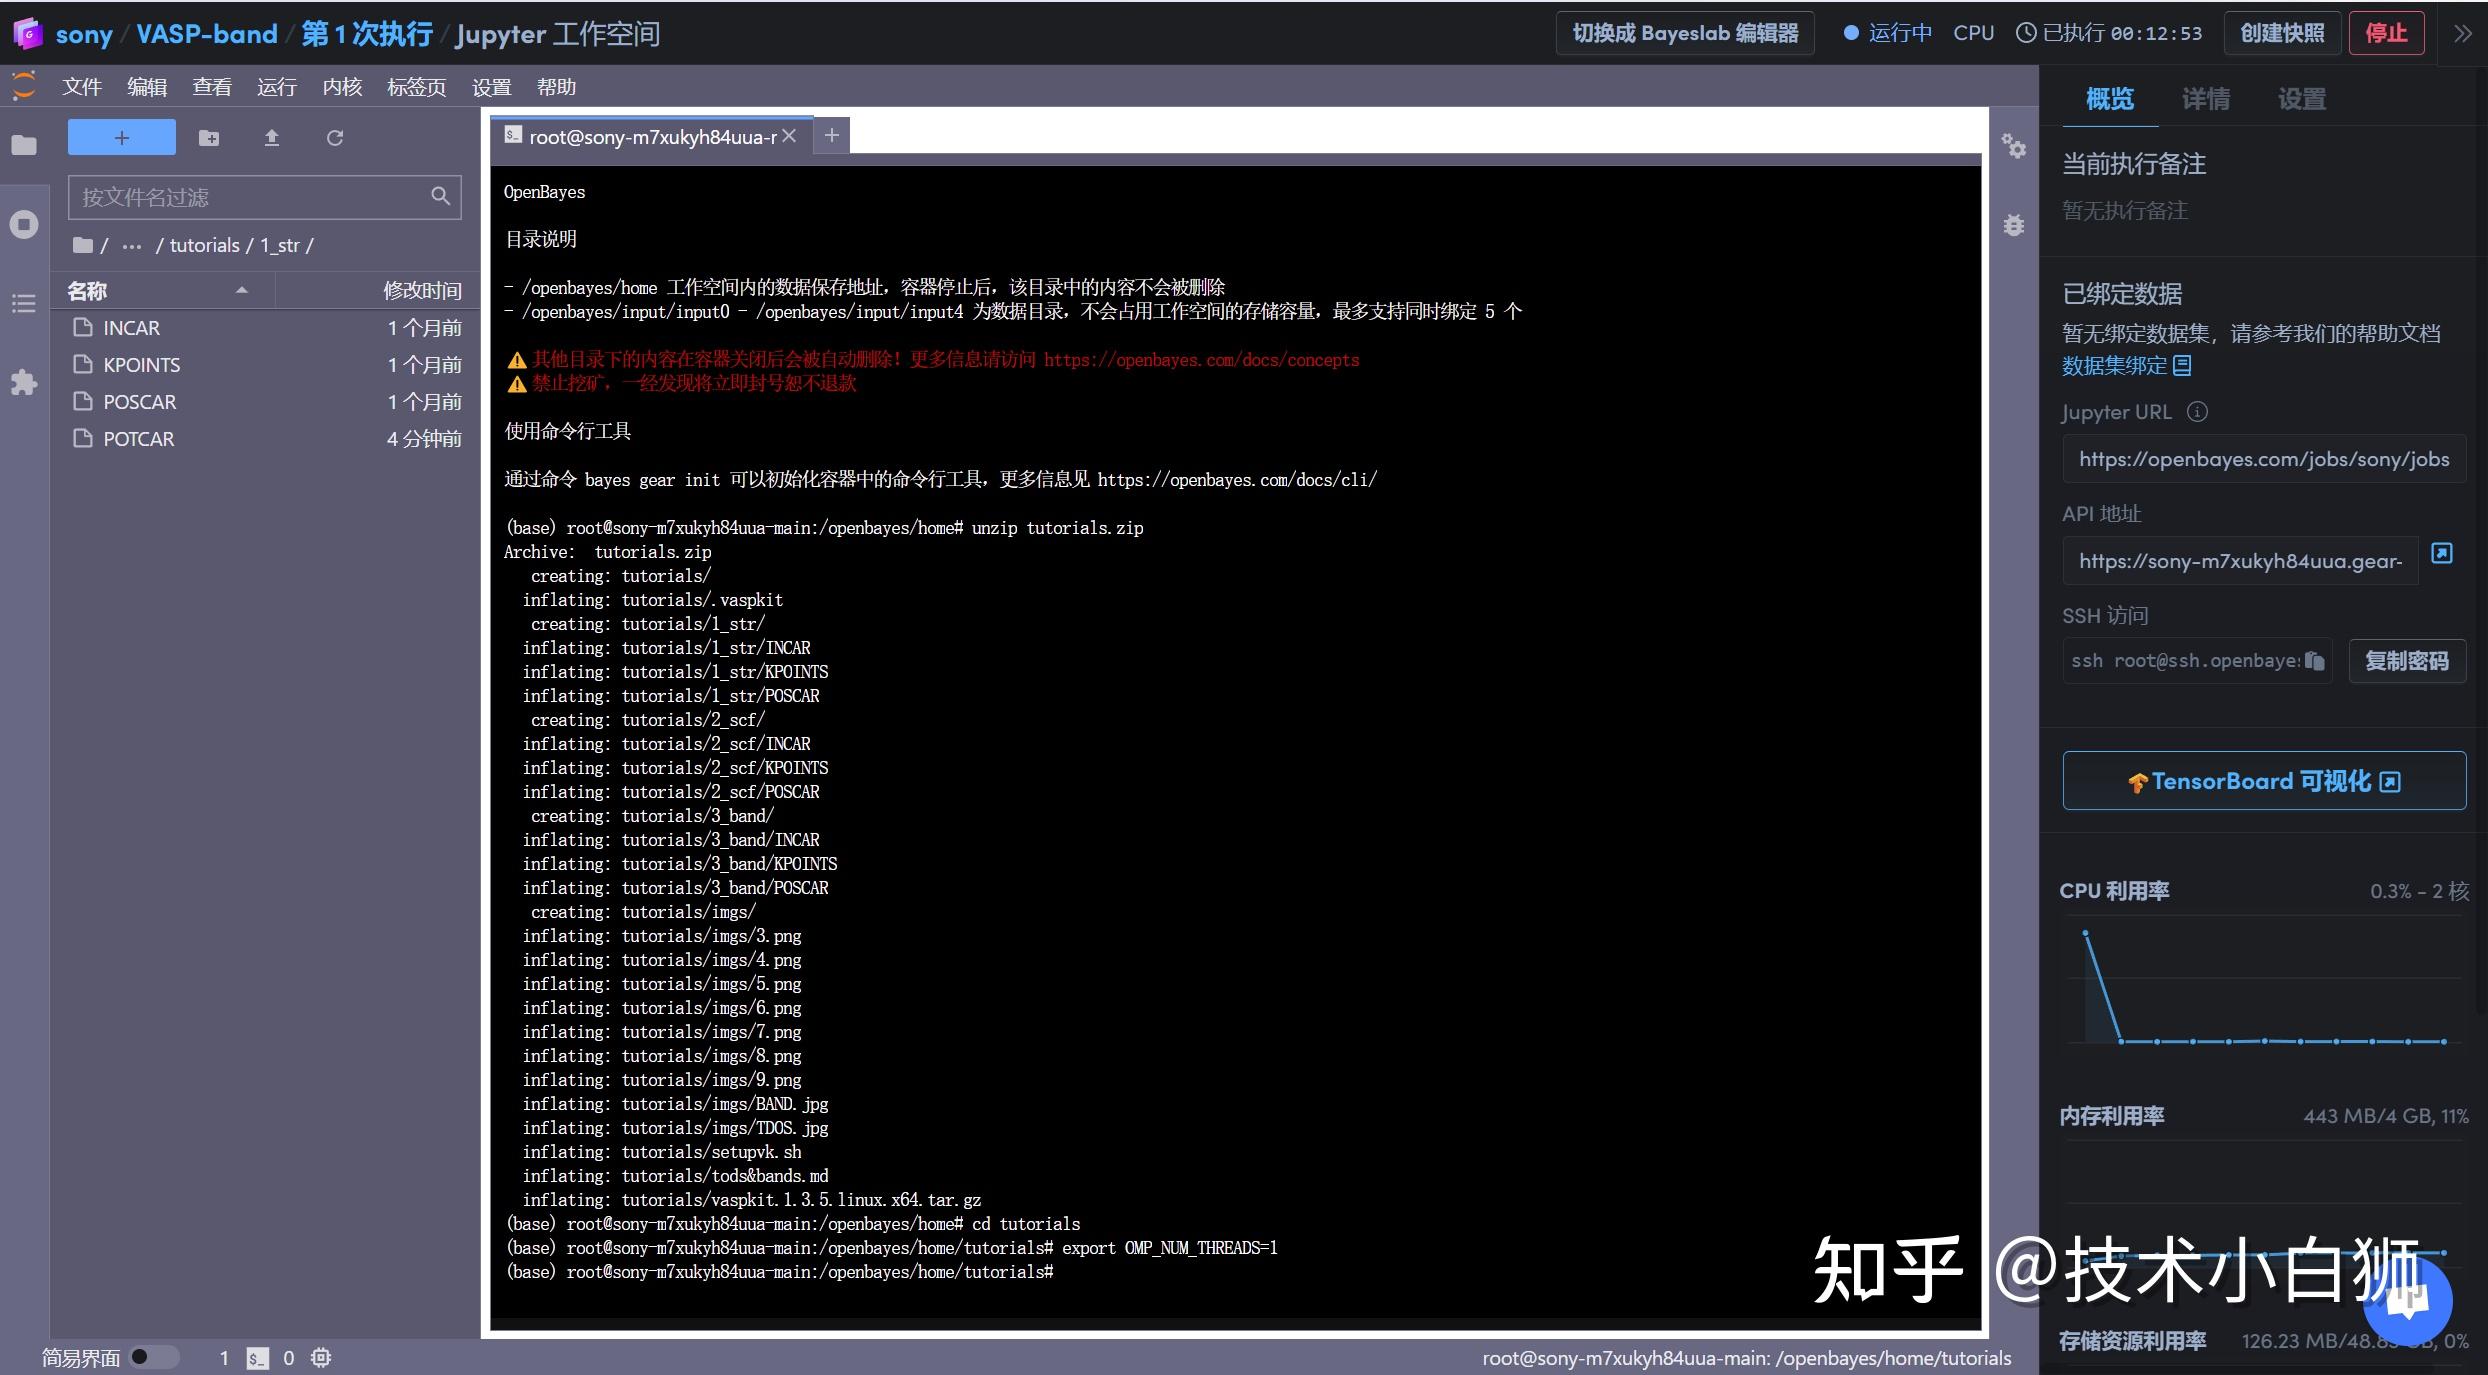
Task: Click the upload files icon
Action: [271, 138]
